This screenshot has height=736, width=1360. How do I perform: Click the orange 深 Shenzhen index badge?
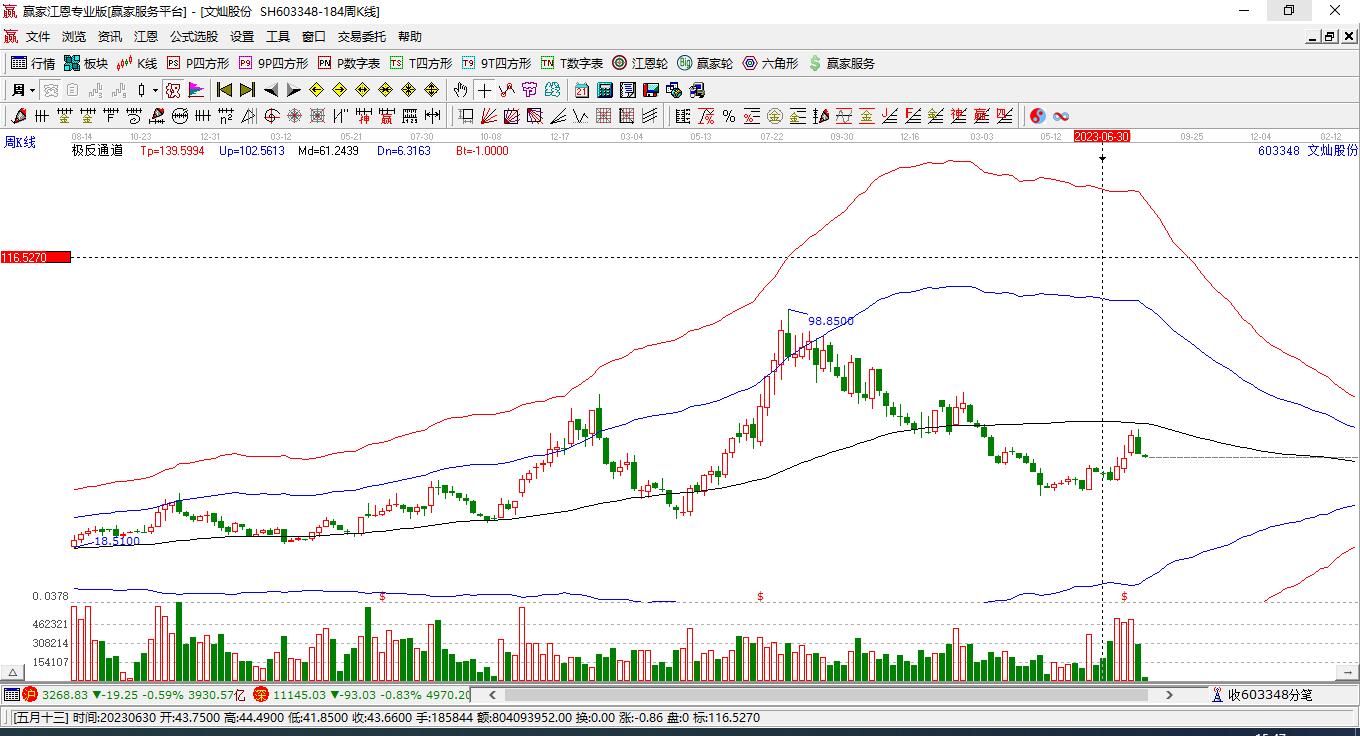(260, 694)
